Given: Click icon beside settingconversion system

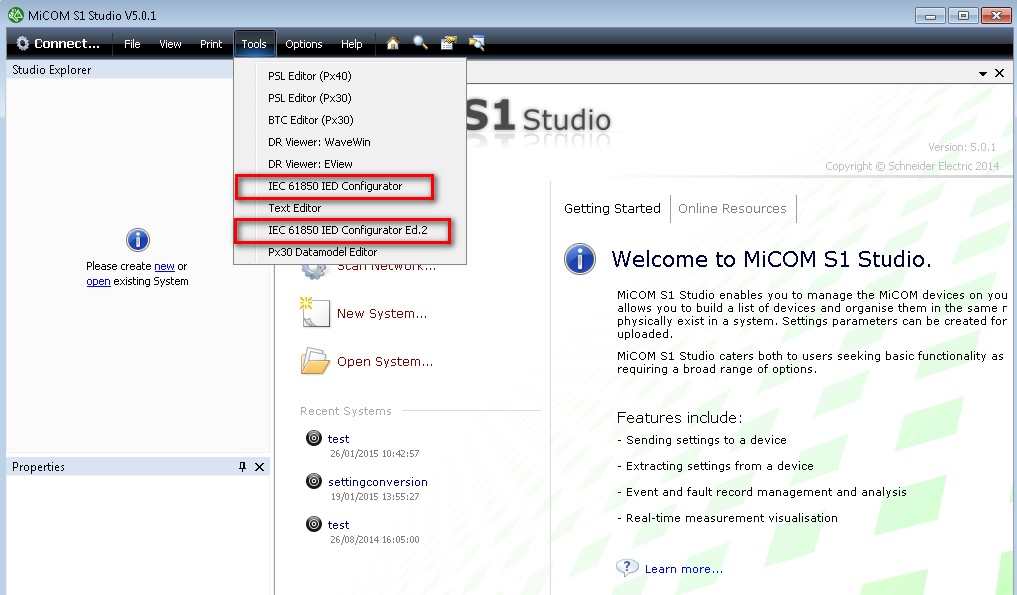Looking at the screenshot, I should click(x=314, y=481).
